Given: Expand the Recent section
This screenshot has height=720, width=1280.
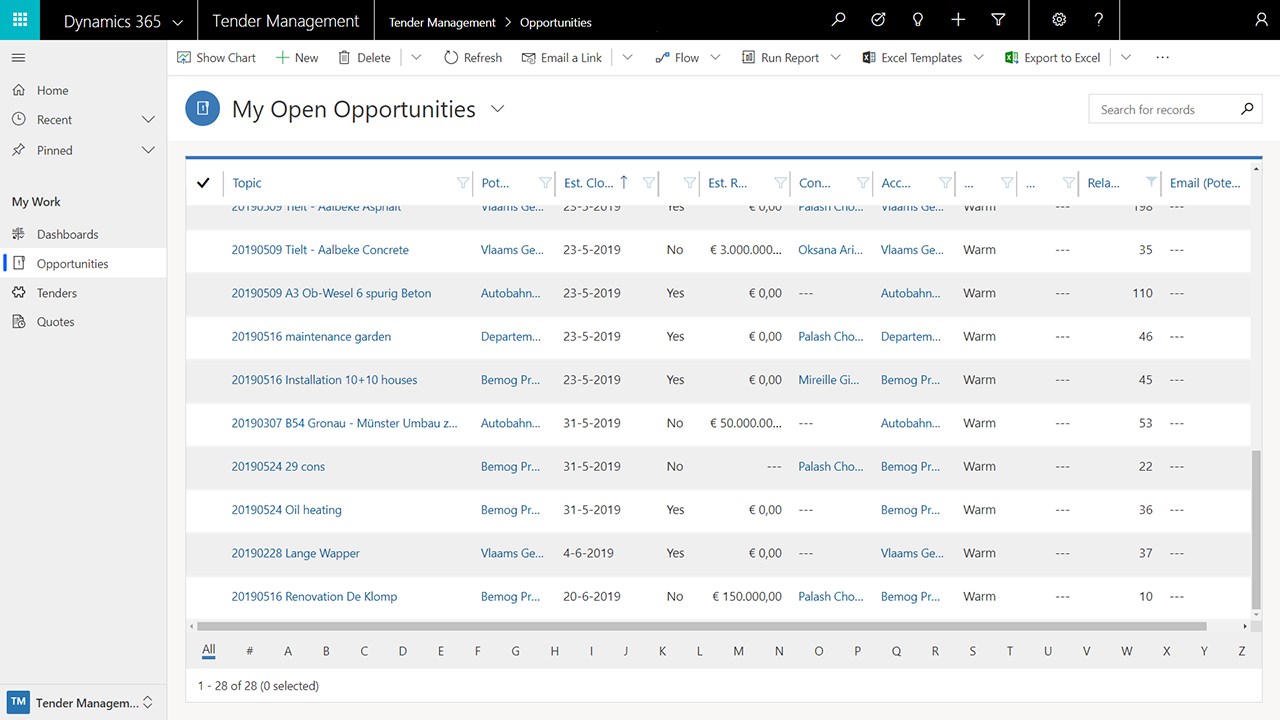Looking at the screenshot, I should 149,120.
